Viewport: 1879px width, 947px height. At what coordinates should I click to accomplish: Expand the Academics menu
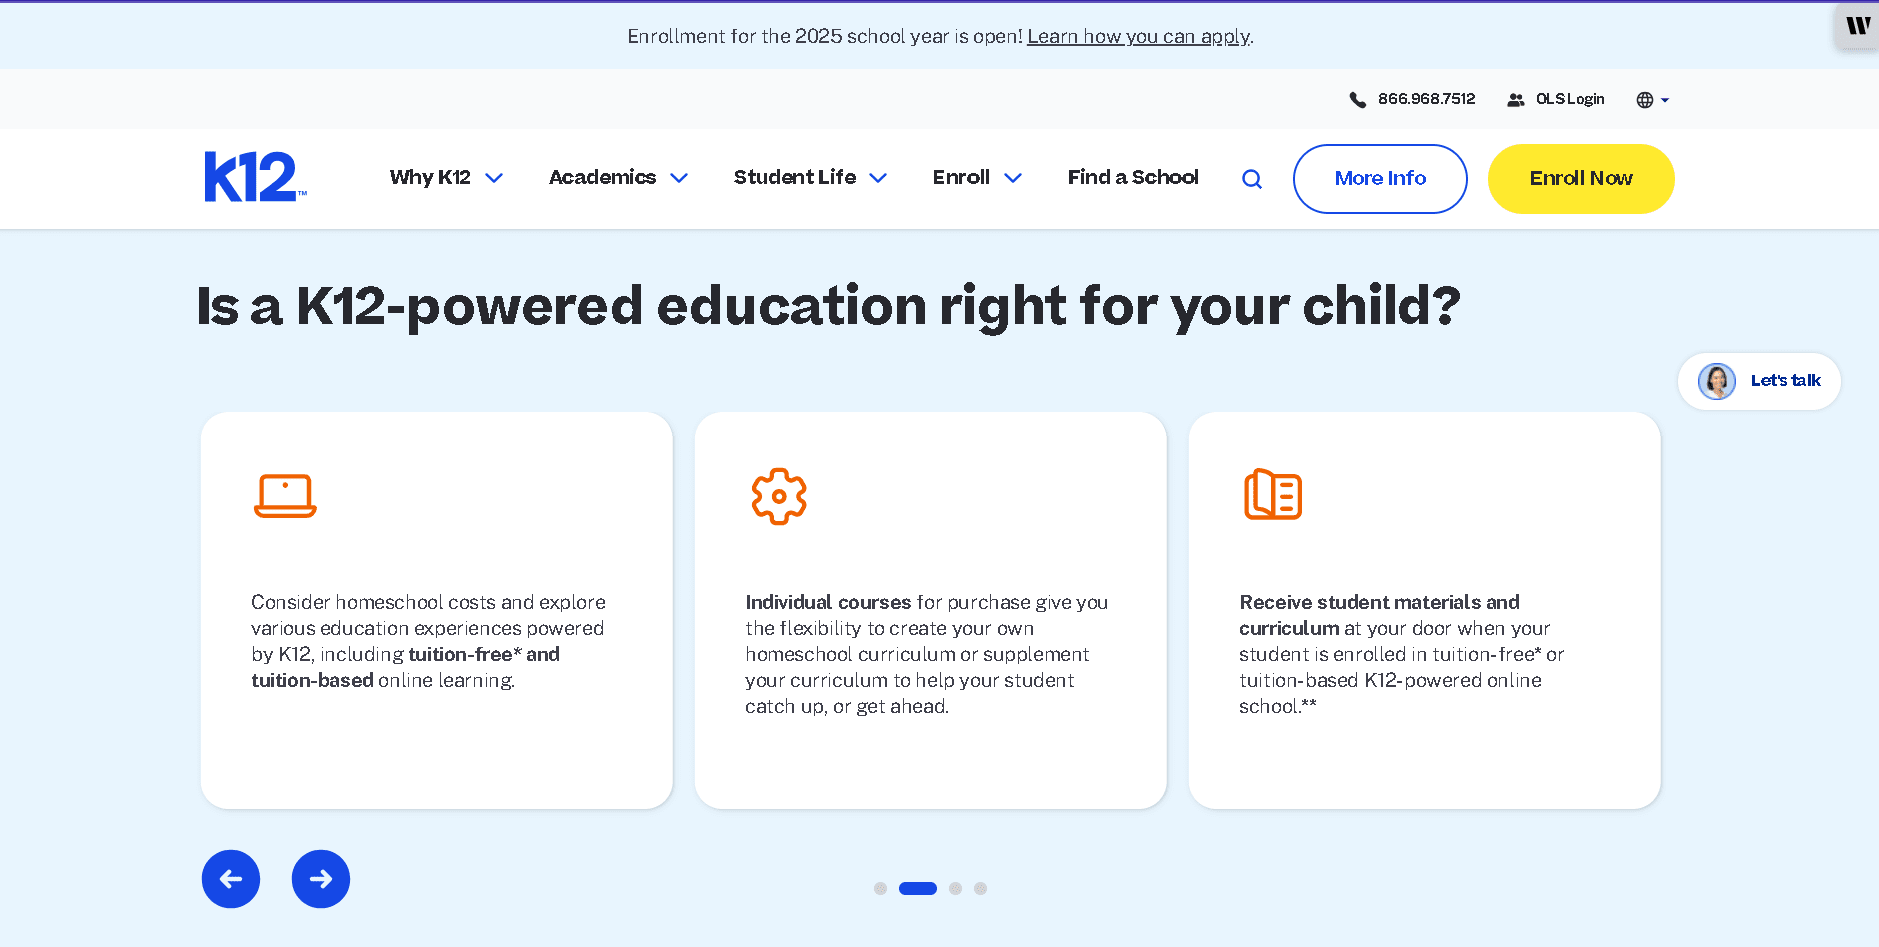618,178
